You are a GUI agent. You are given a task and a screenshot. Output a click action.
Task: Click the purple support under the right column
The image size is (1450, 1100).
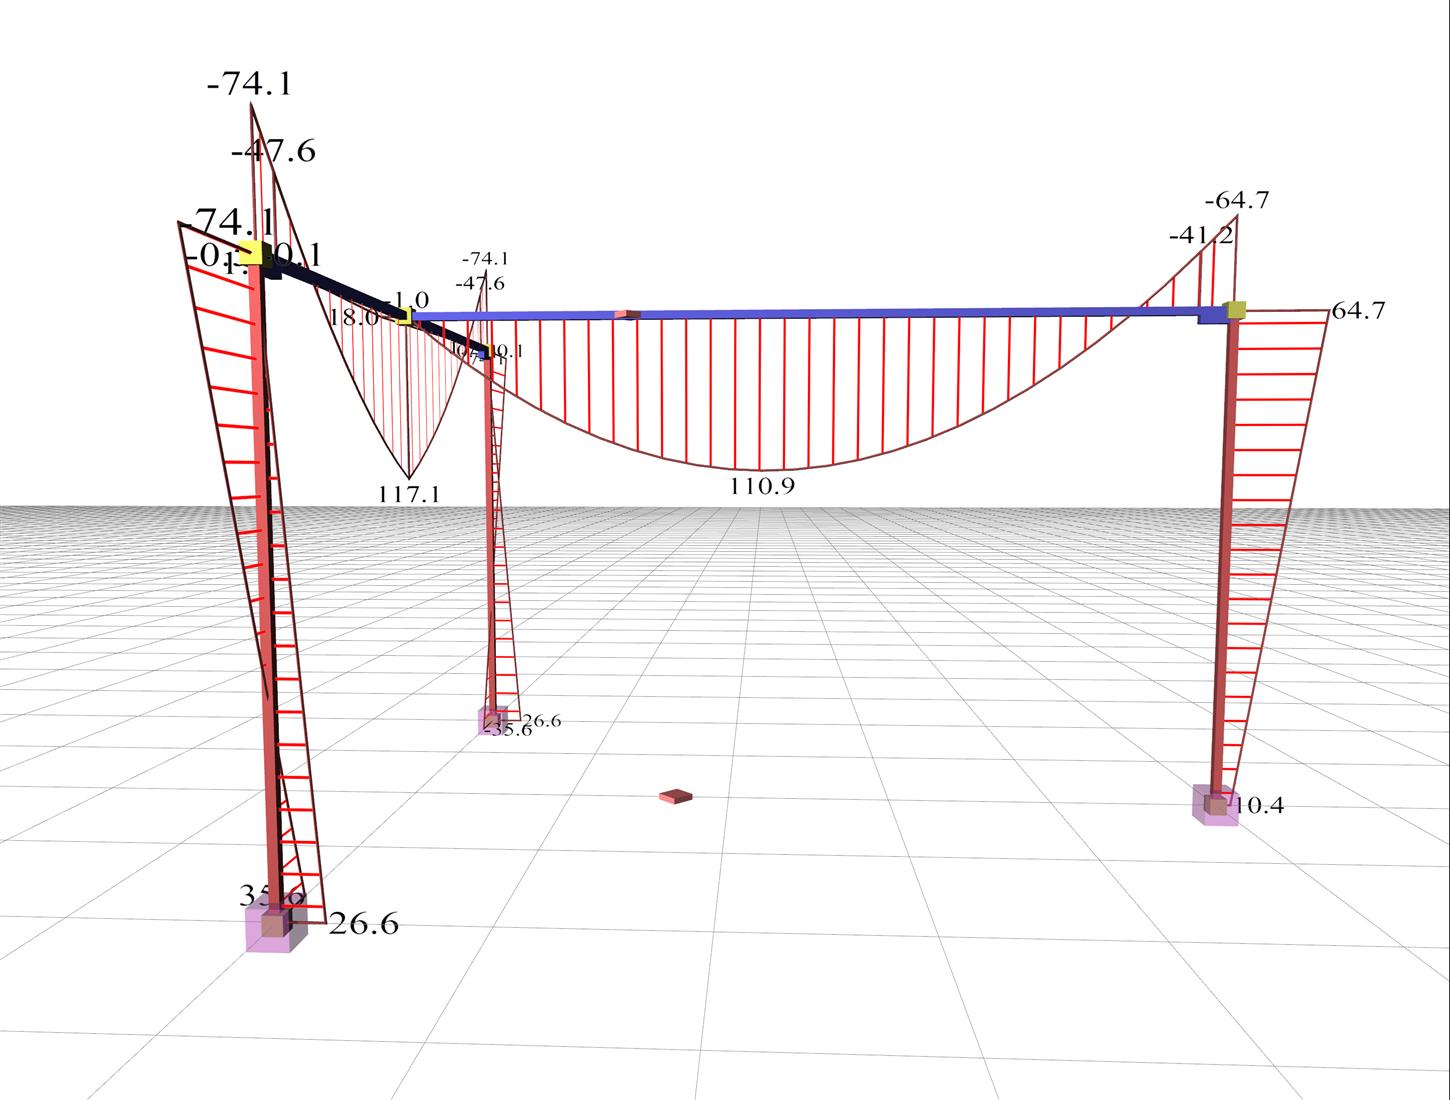(x=1215, y=805)
